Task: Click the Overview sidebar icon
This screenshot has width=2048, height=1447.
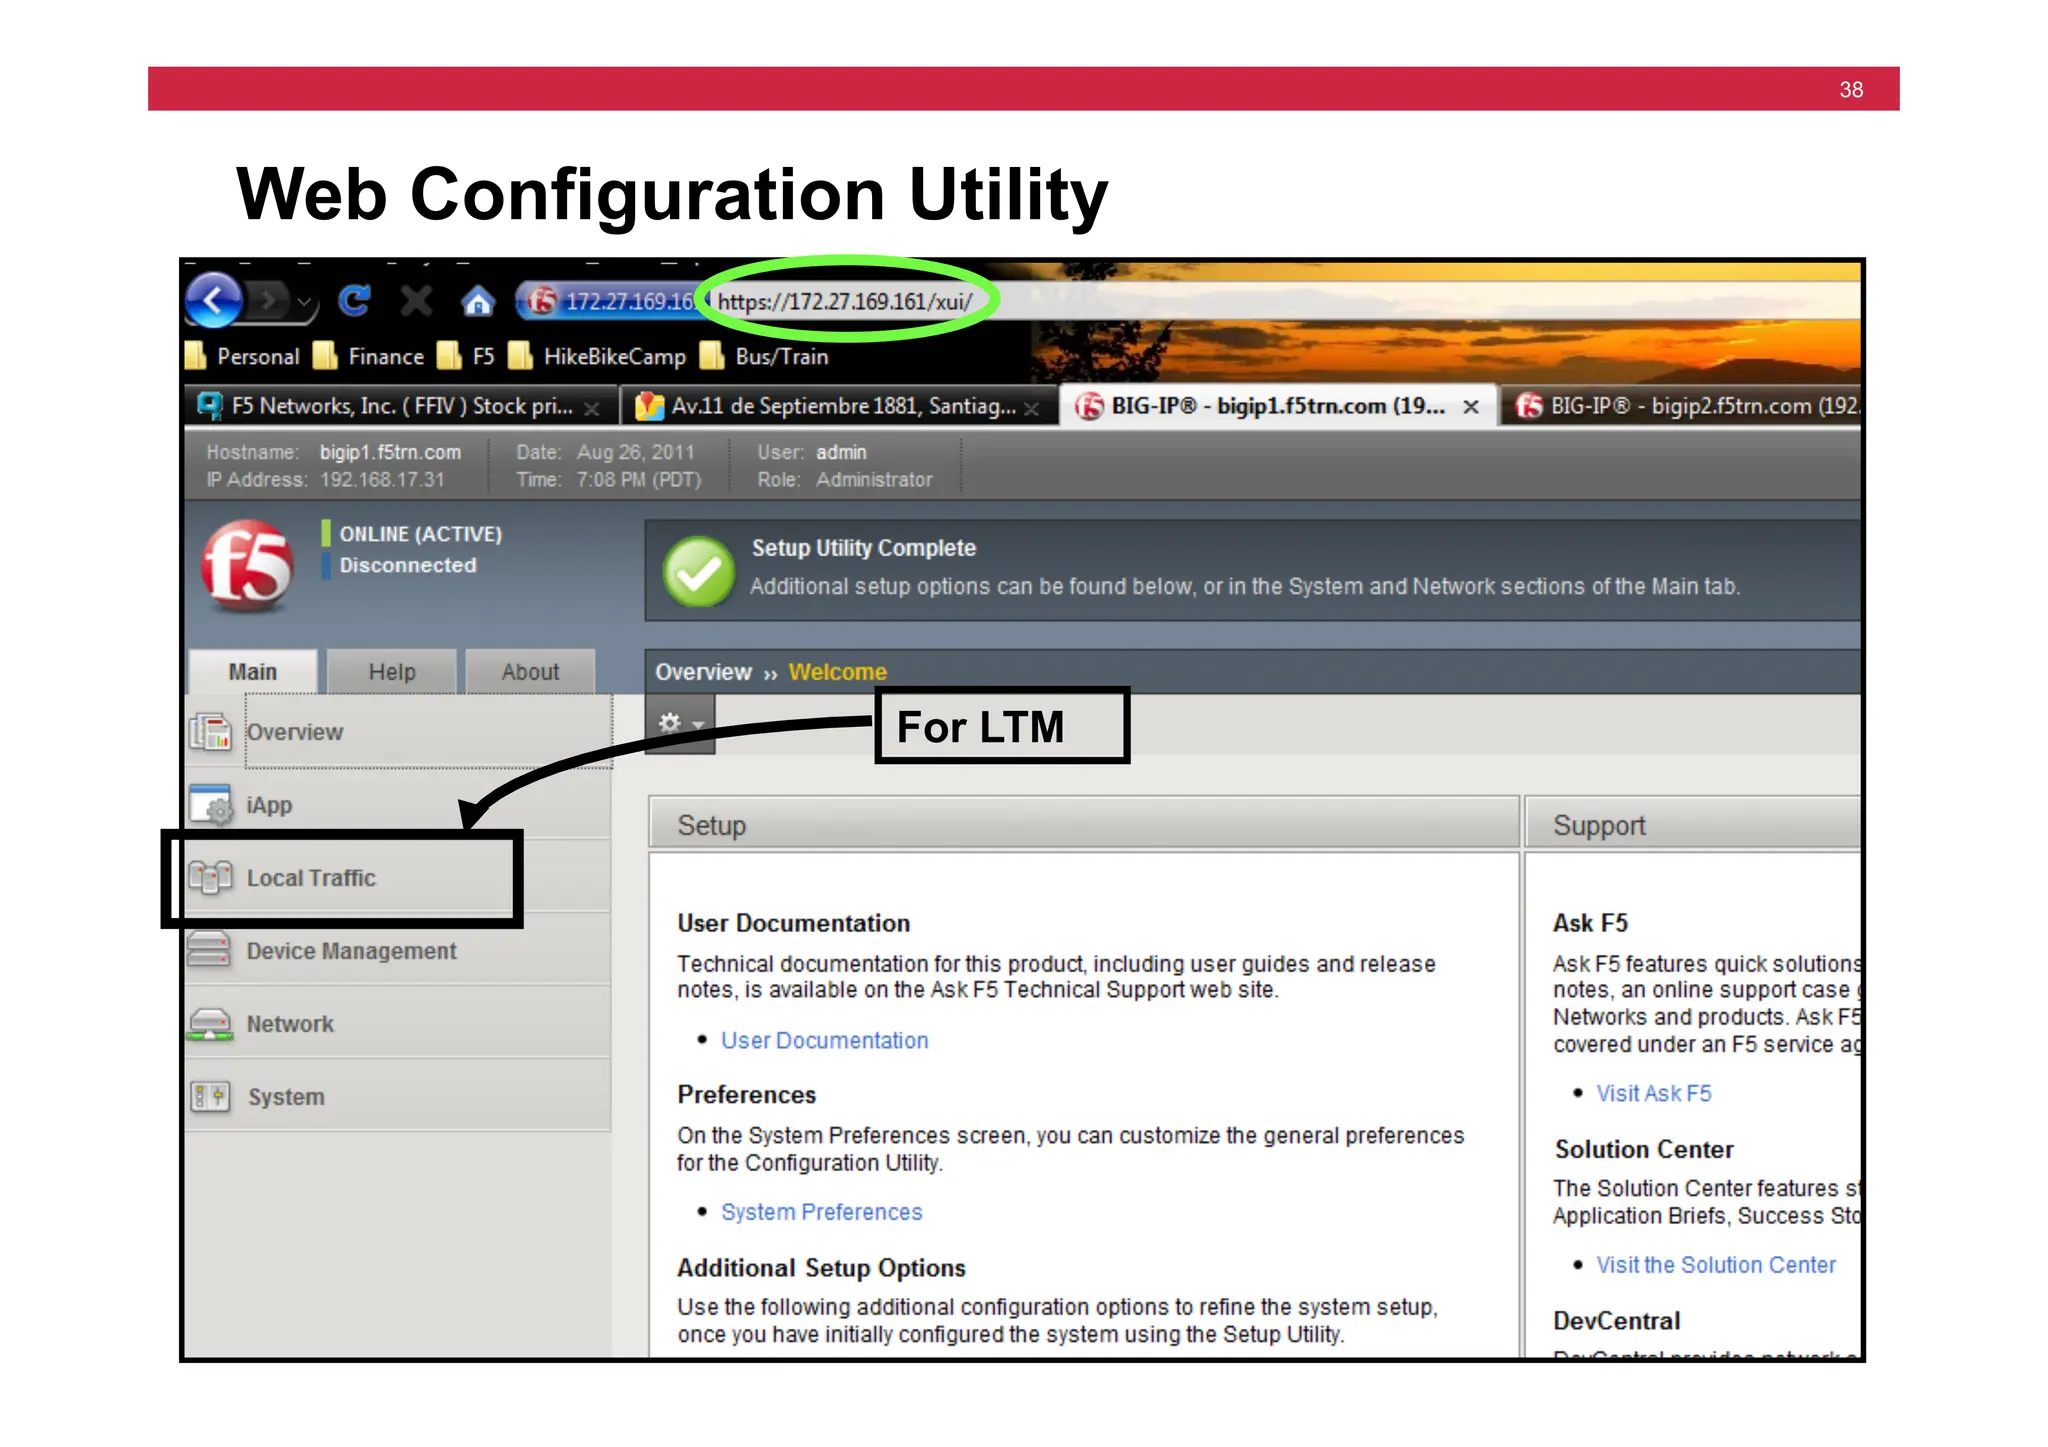Action: coord(211,732)
